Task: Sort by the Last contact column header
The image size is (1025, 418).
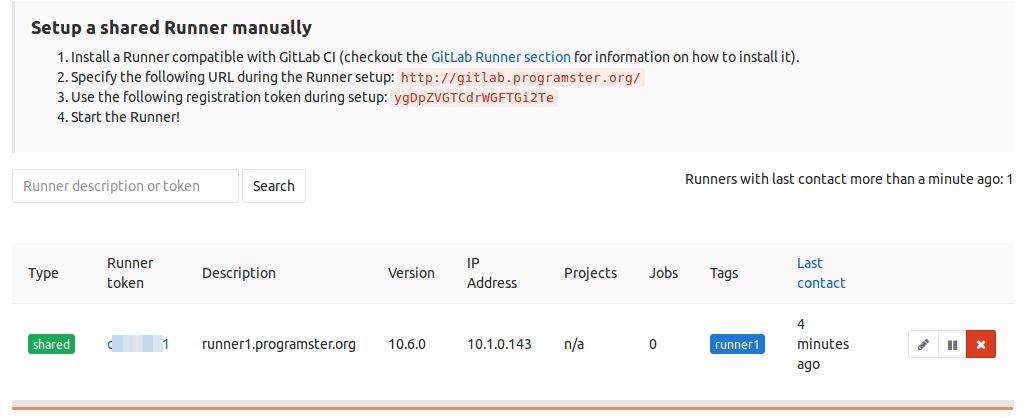Action: 821,273
